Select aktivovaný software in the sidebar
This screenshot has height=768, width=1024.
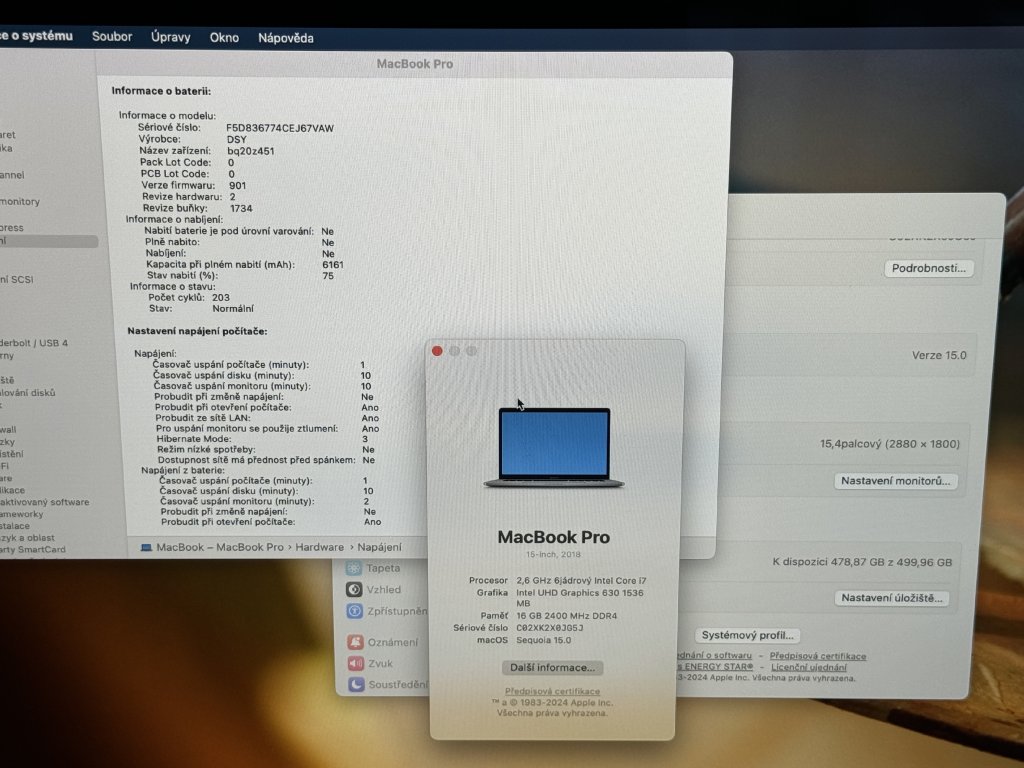pos(44,502)
